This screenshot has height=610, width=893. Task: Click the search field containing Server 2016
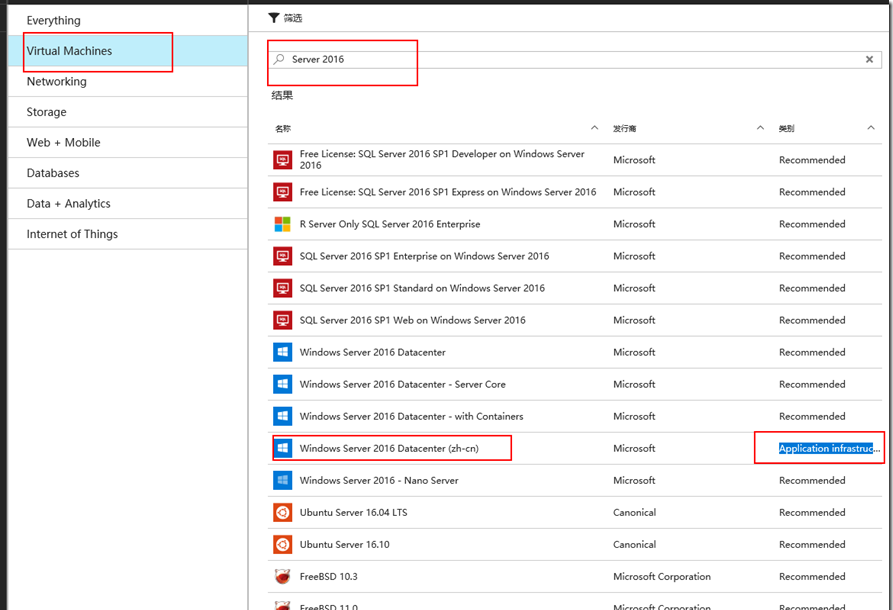point(575,59)
